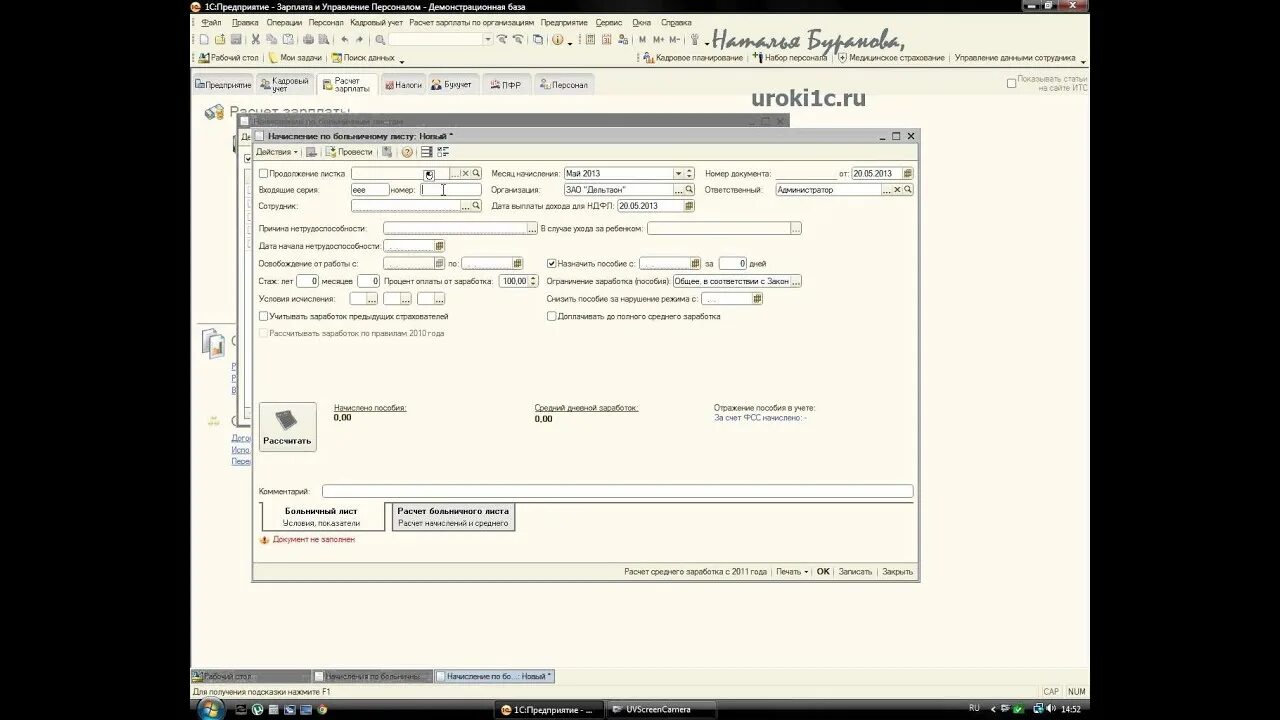Screen dimensions: 1280x720
Task: Click За счет ФСС начислено link
Action: pos(760,418)
